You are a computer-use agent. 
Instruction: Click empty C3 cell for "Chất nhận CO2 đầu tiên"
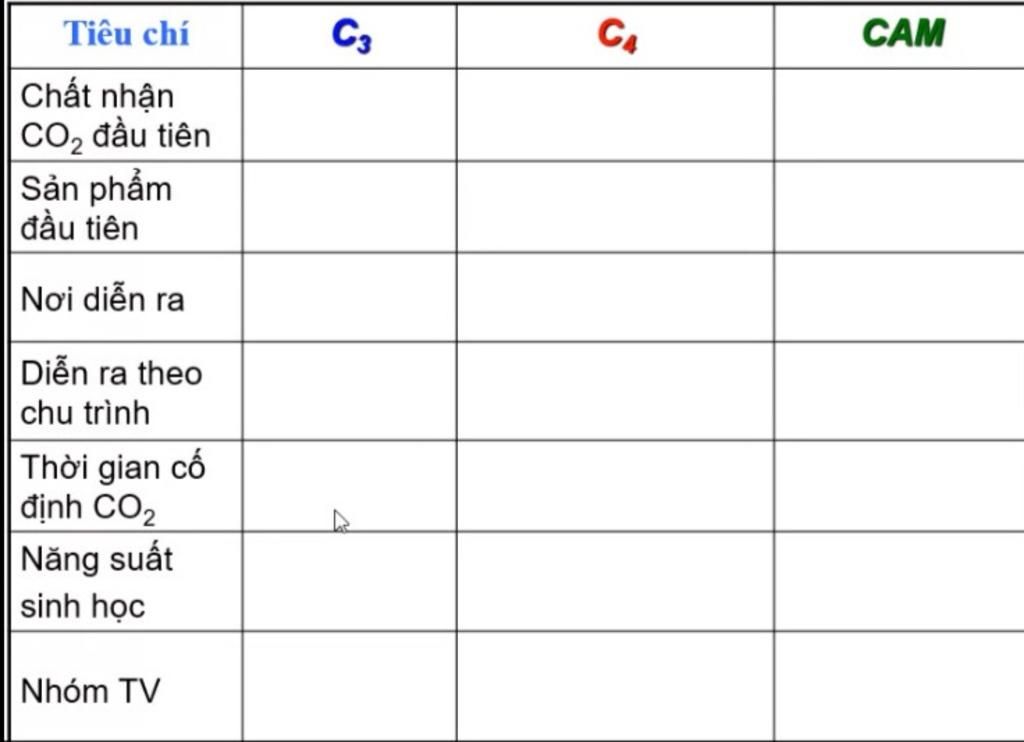349,115
